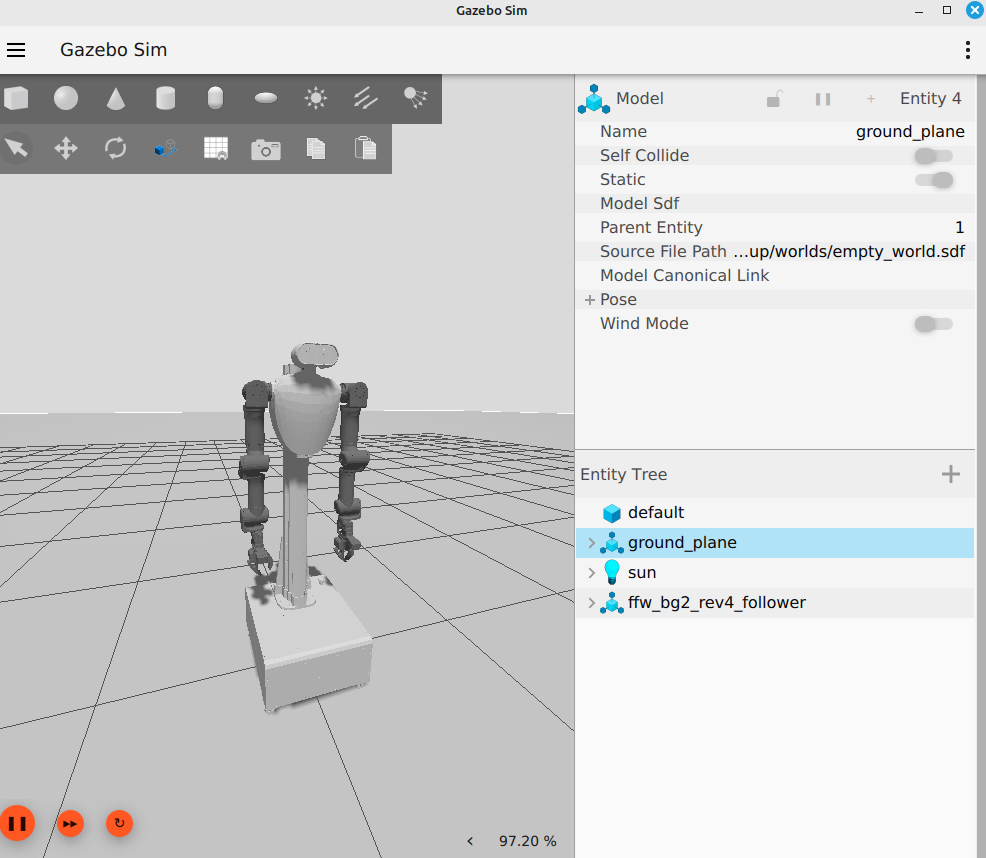Insert a point light

(316, 98)
